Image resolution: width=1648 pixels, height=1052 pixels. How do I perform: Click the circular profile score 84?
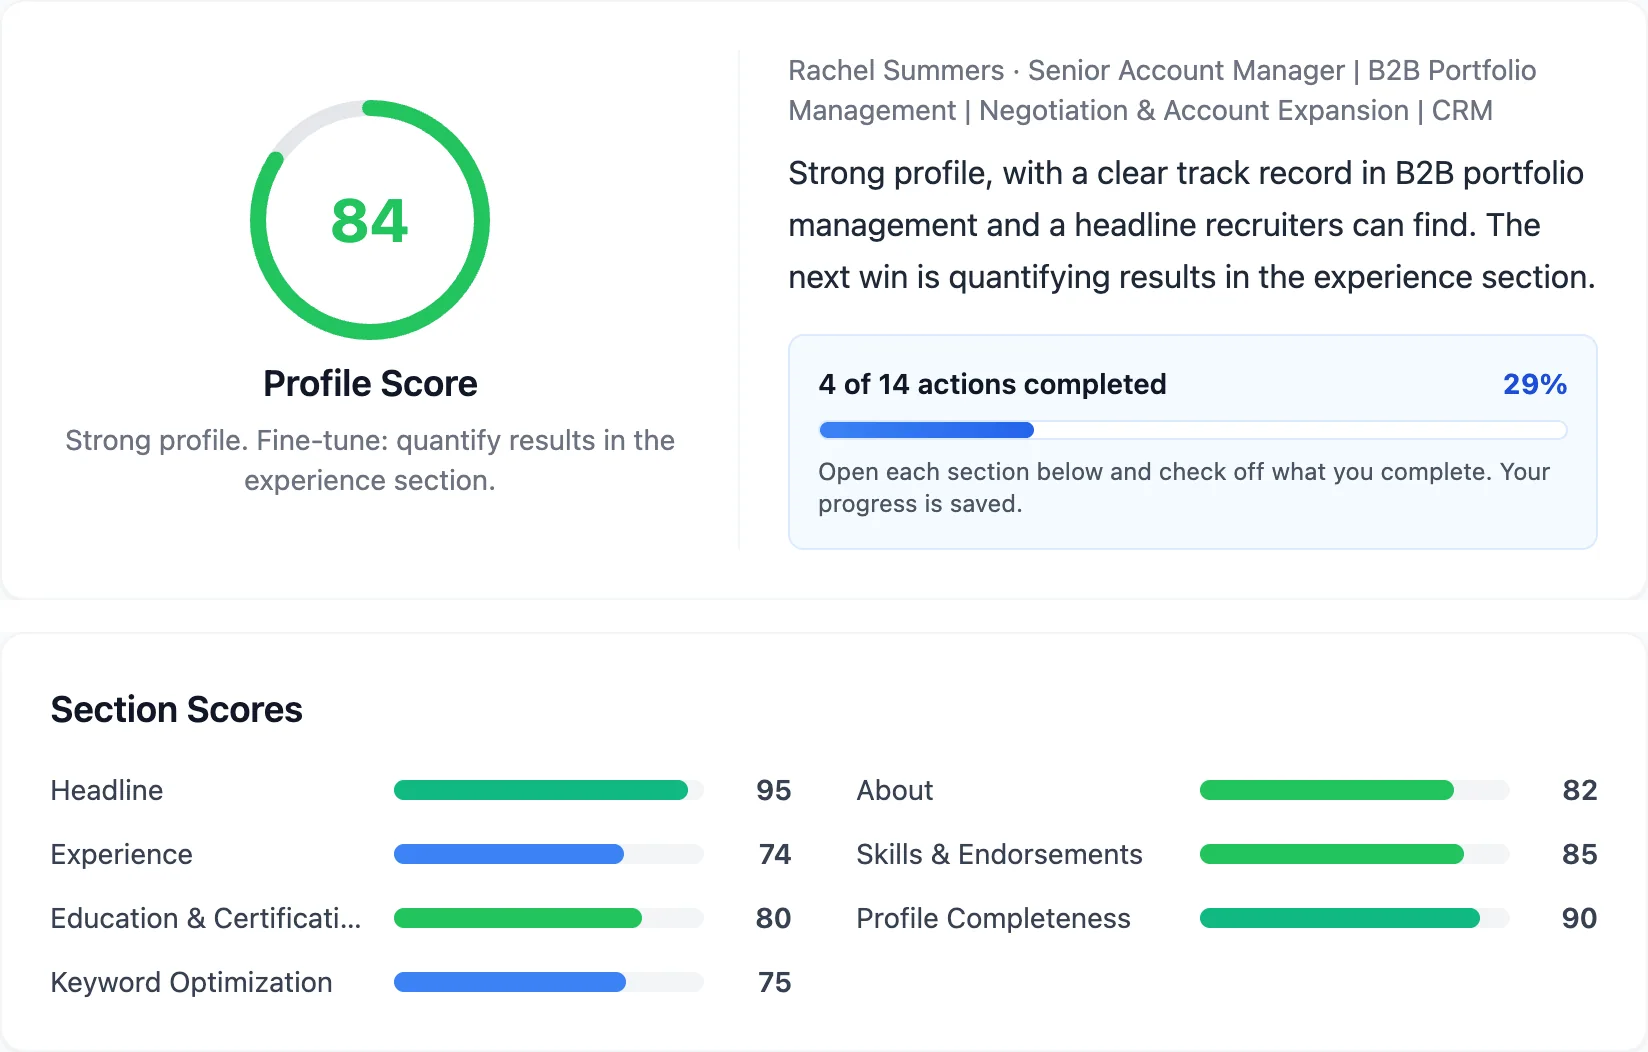coord(370,220)
